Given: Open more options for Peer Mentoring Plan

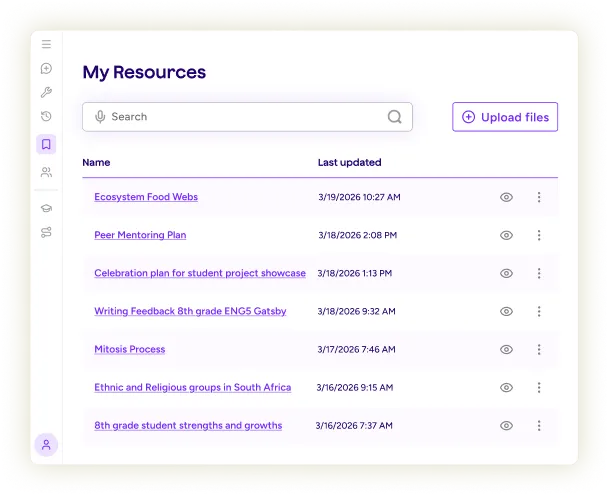Looking at the screenshot, I should (539, 235).
